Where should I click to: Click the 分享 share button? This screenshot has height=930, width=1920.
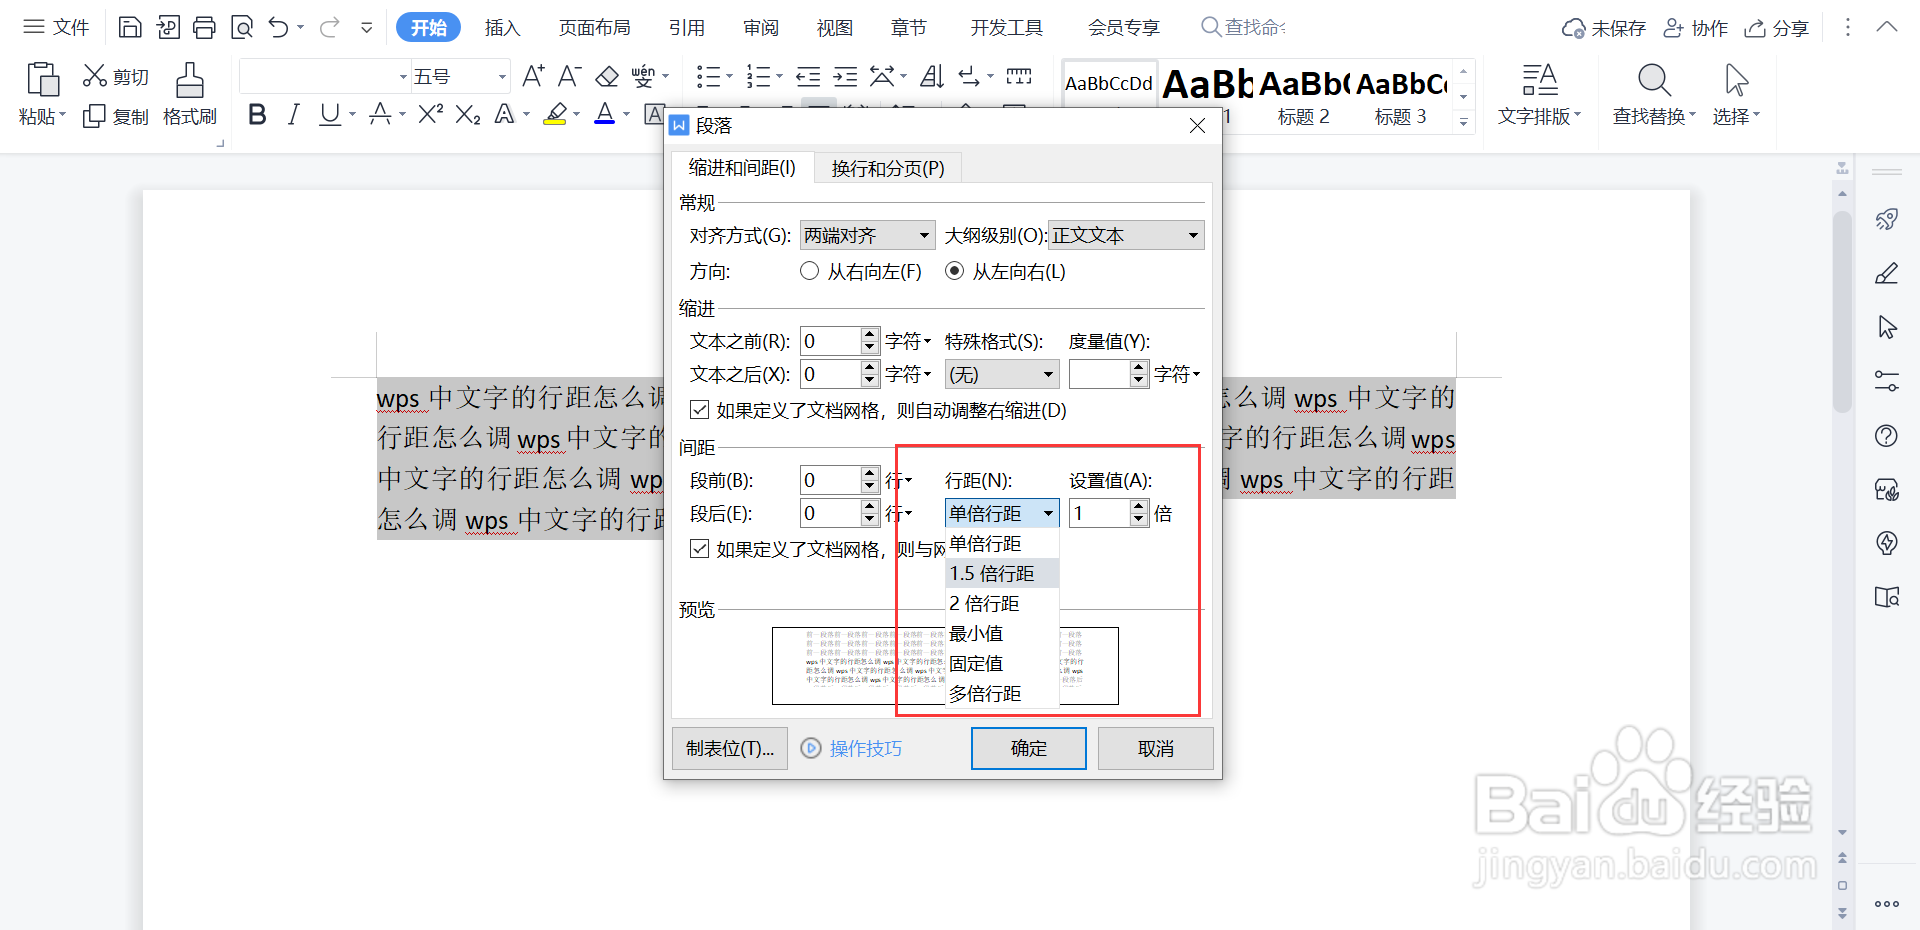pos(1777,28)
